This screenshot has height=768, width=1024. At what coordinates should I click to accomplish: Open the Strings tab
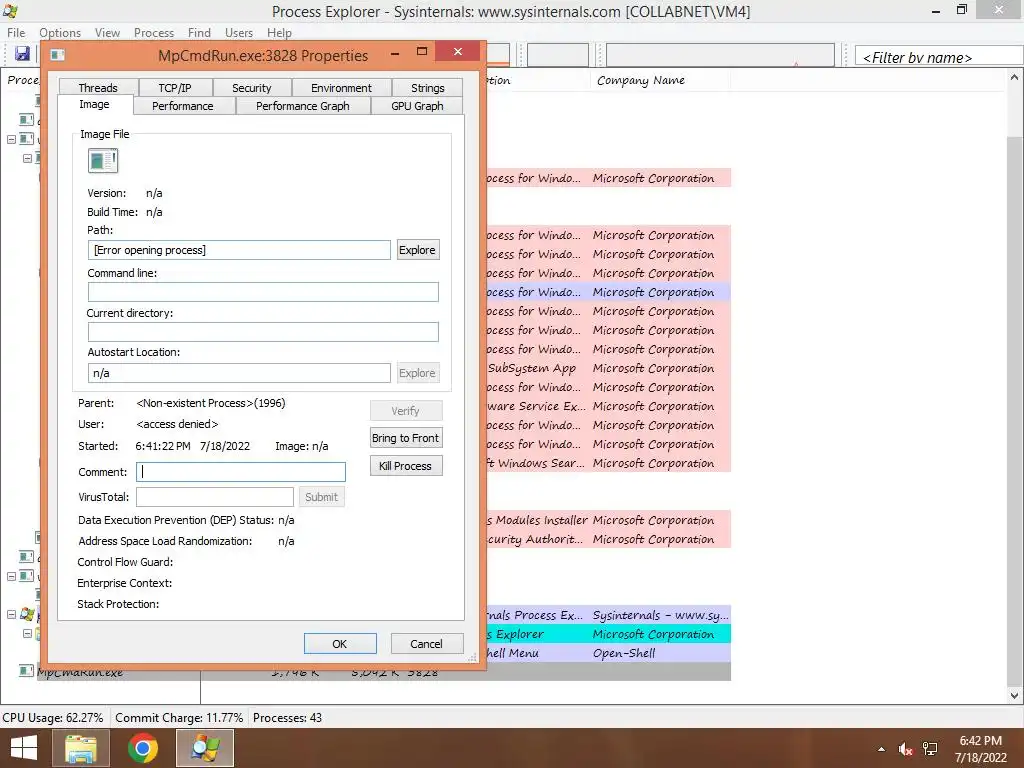[x=428, y=88]
